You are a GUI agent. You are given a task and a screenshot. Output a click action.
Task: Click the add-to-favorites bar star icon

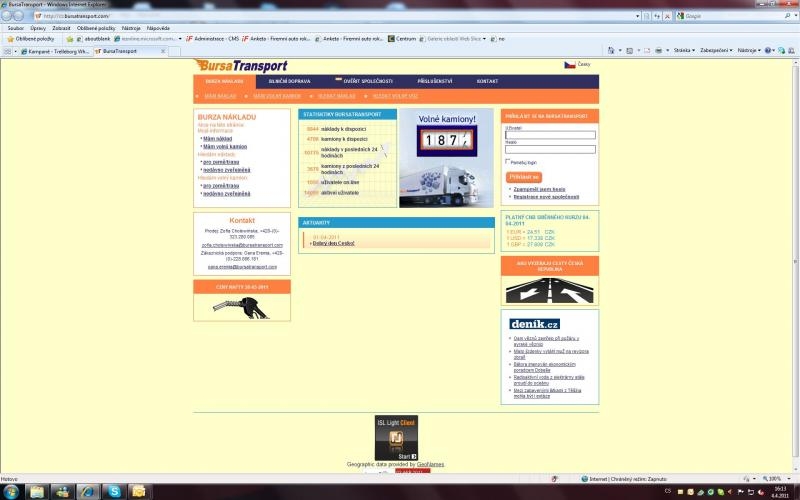(x=70, y=39)
